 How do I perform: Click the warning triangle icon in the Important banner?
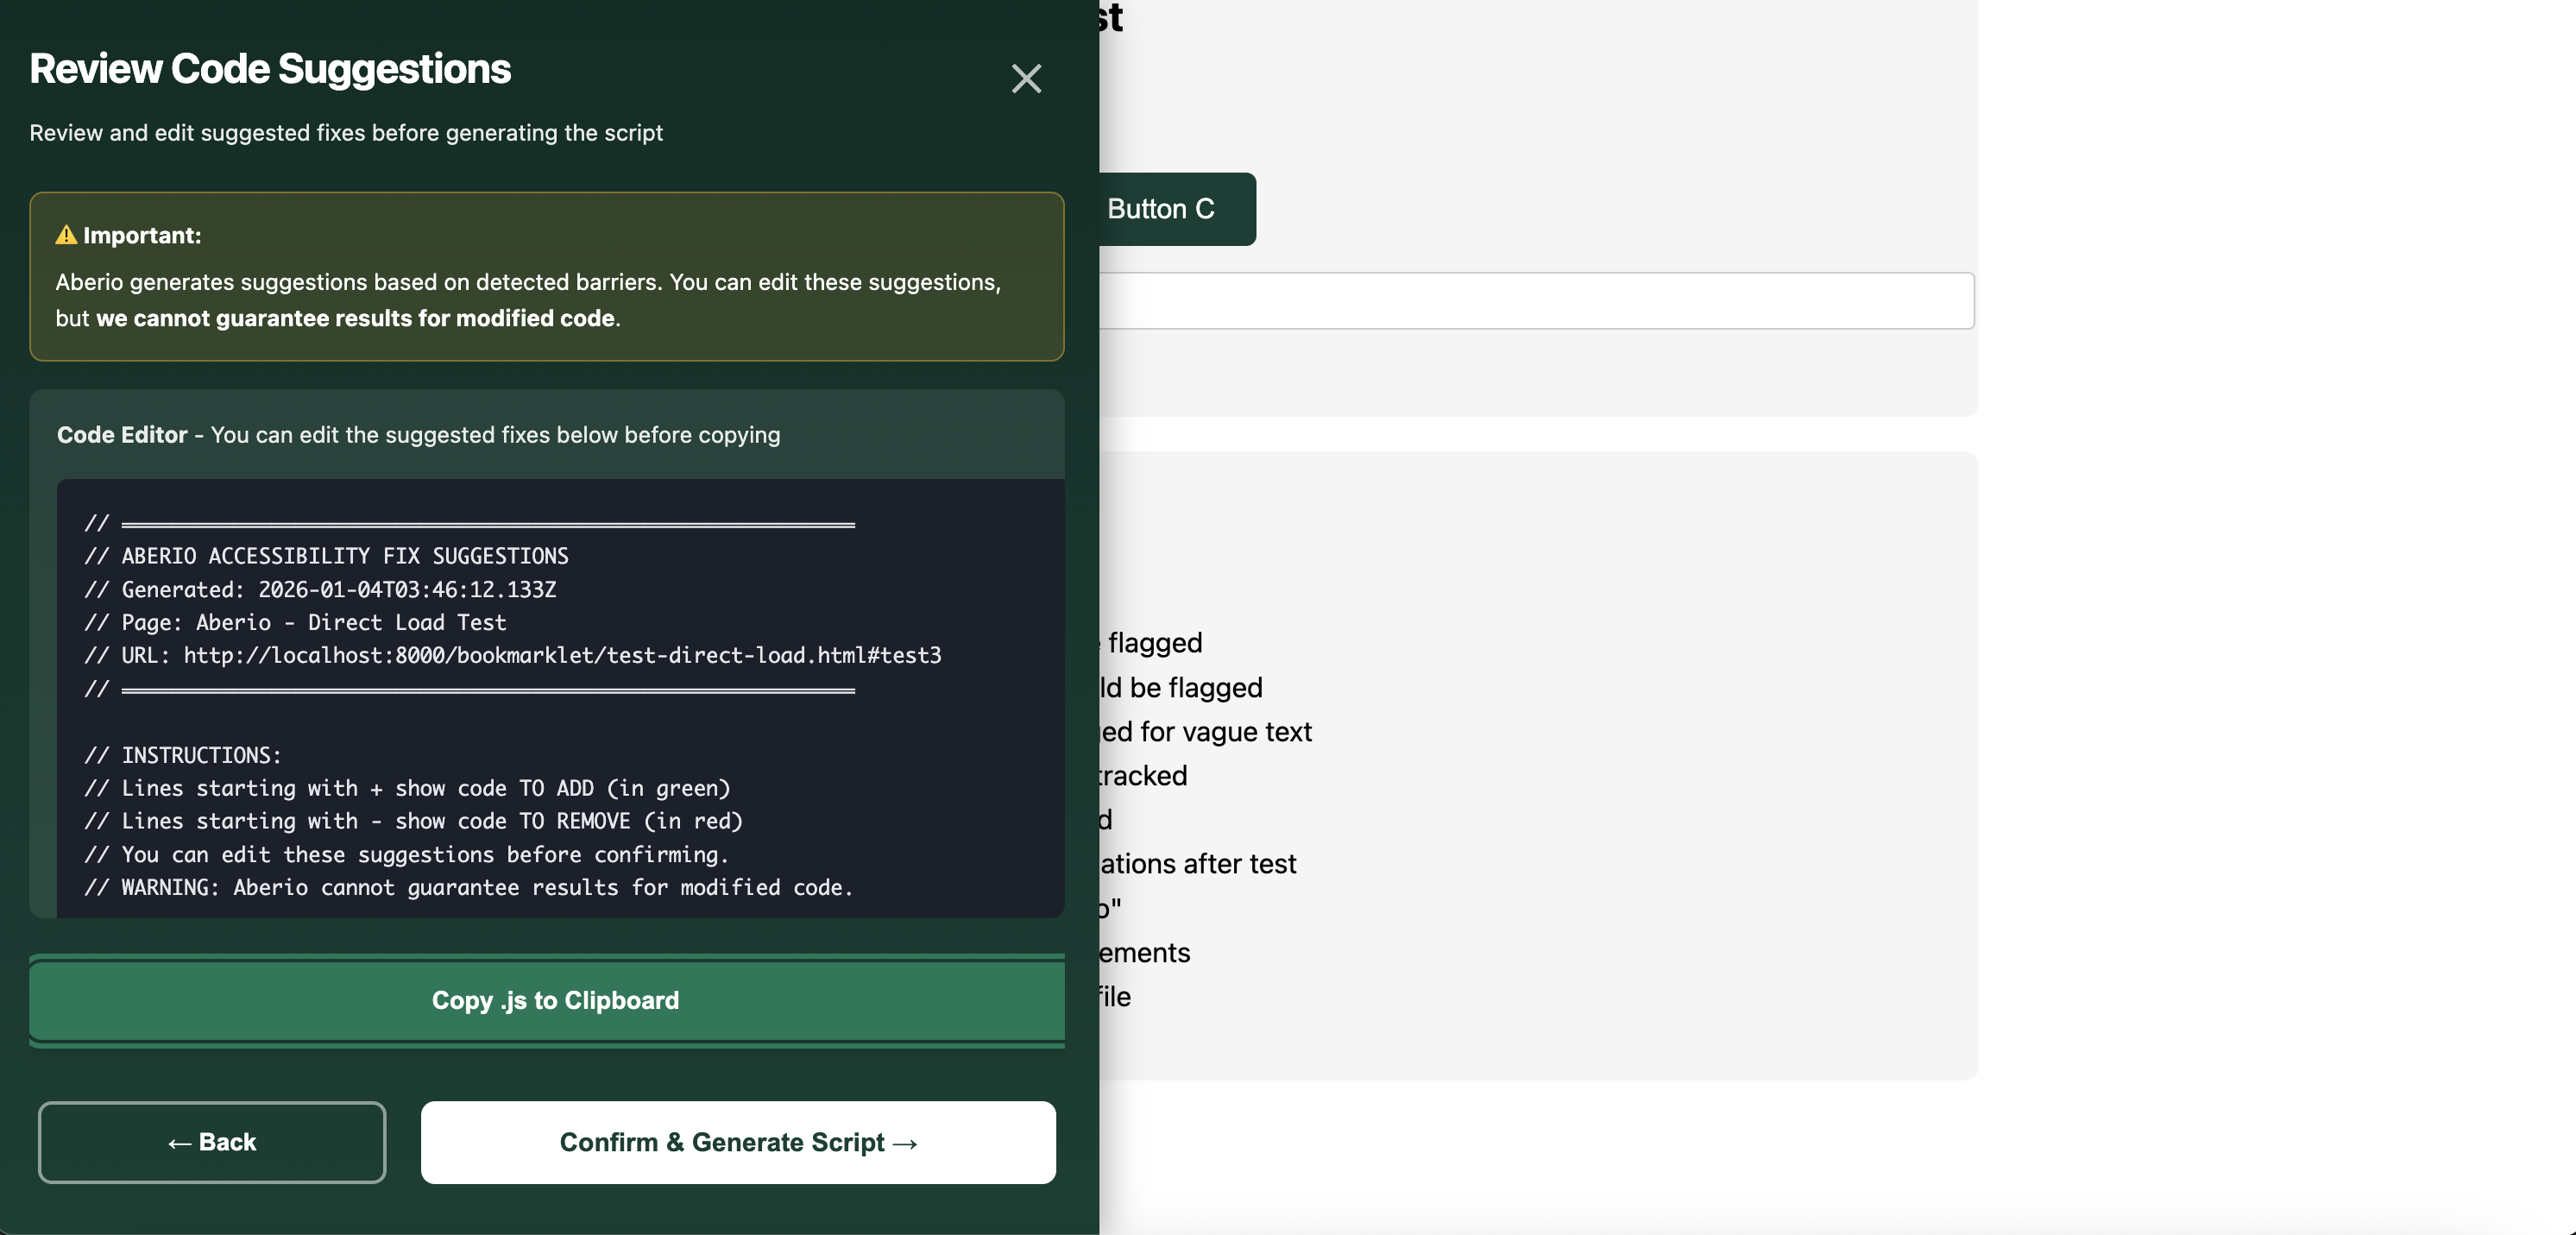tap(66, 234)
